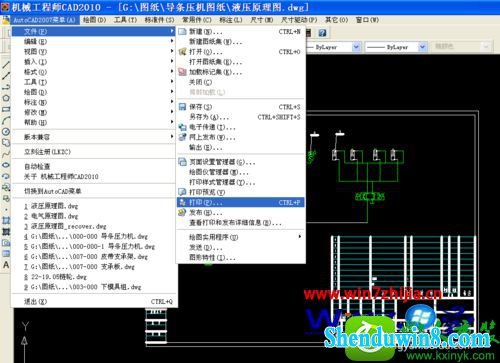Expand the 格式(O) submenu arrow
Viewport: 500px width, 363px height.
point(172,71)
